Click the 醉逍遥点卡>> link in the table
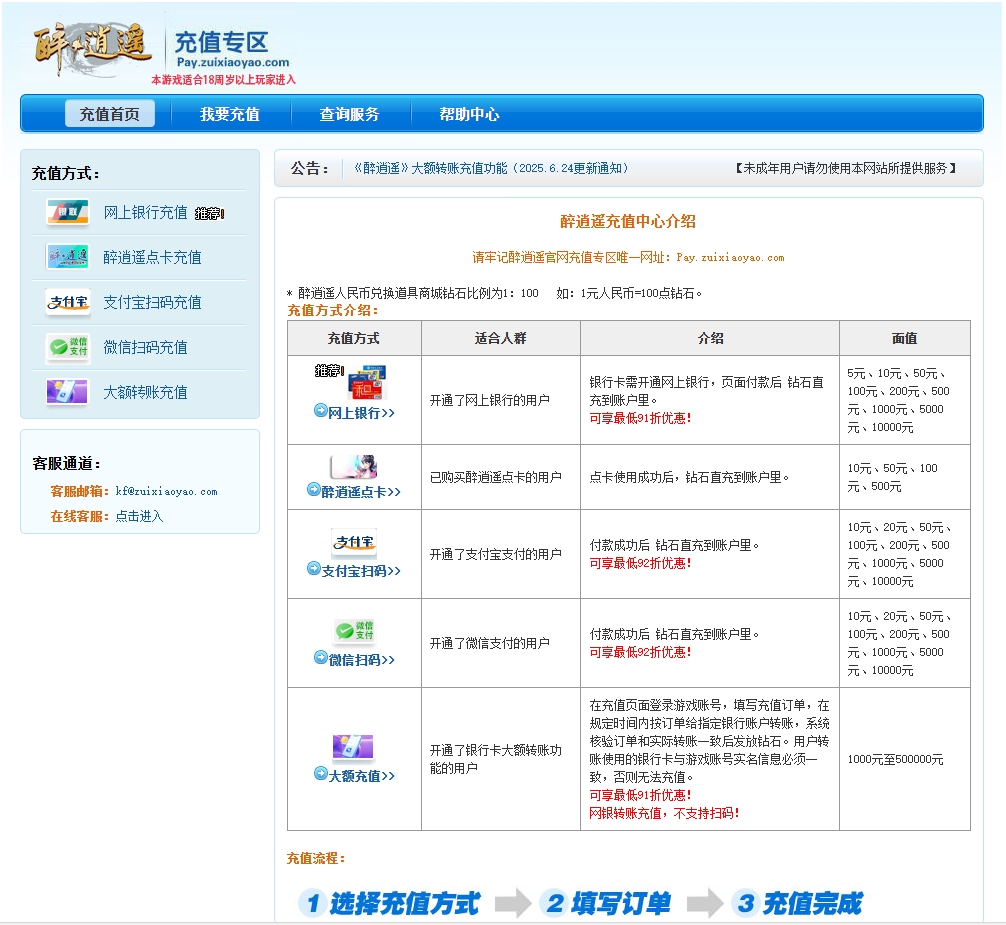The image size is (1006, 925). tap(361, 491)
